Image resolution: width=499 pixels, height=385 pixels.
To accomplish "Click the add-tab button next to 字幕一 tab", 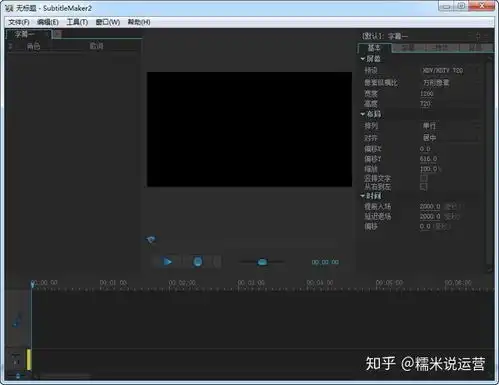I will coord(57,34).
